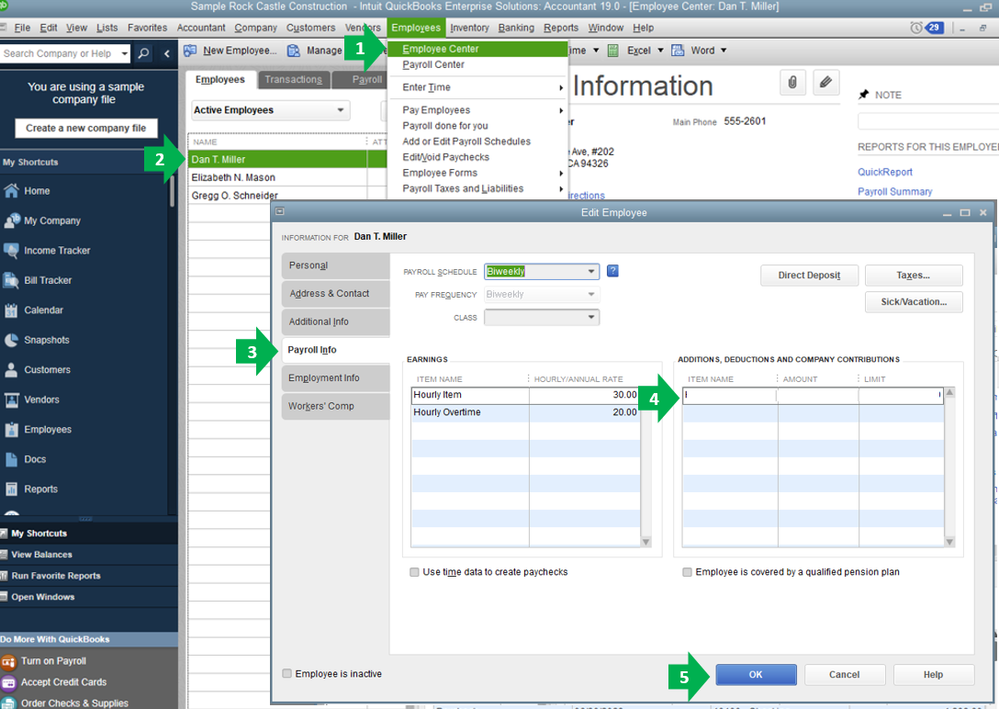Image resolution: width=999 pixels, height=709 pixels.
Task: Select the Payroll Info tab
Action: coord(336,350)
